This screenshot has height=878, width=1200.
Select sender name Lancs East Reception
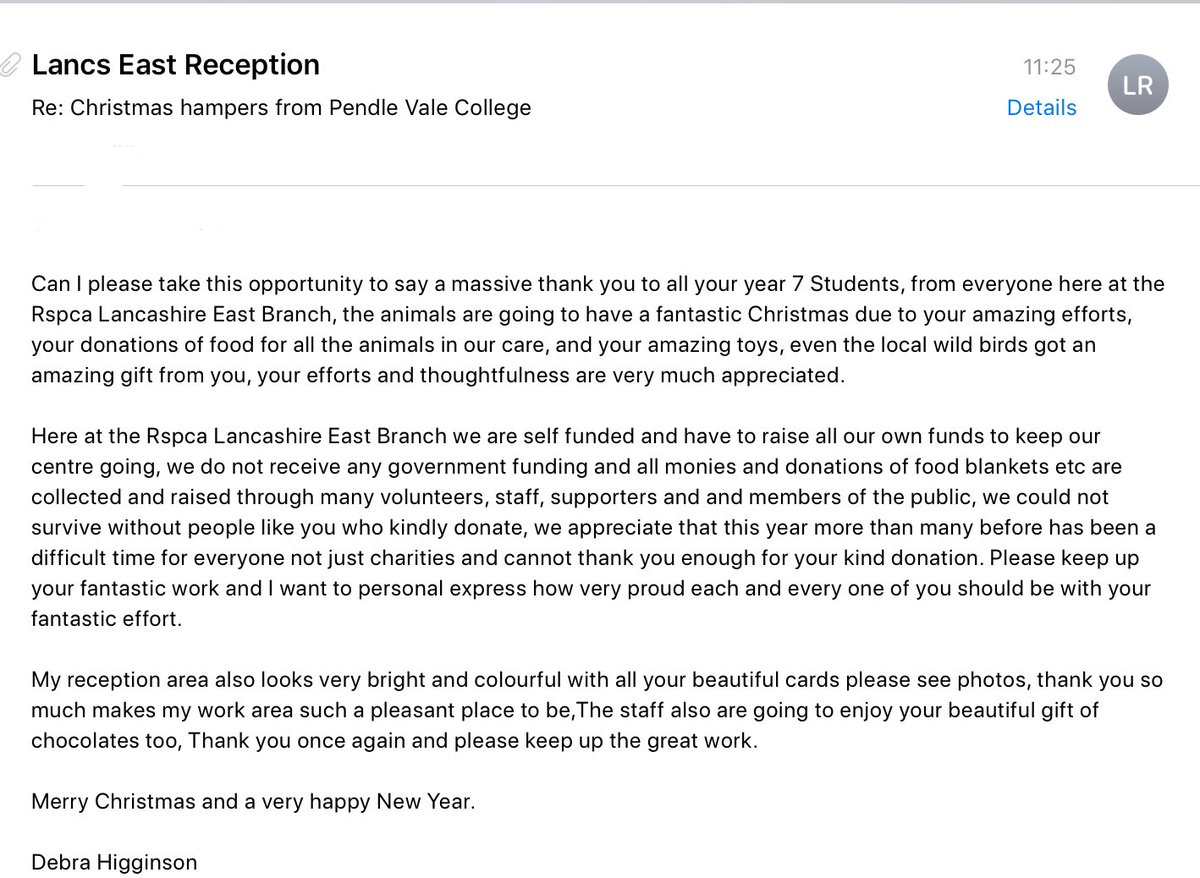coord(176,65)
